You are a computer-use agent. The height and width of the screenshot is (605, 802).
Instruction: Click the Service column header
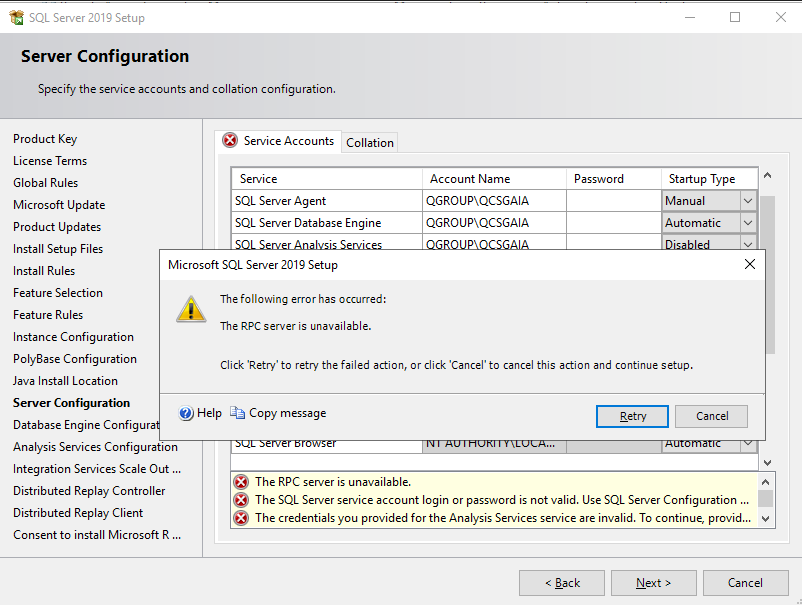(x=327, y=178)
